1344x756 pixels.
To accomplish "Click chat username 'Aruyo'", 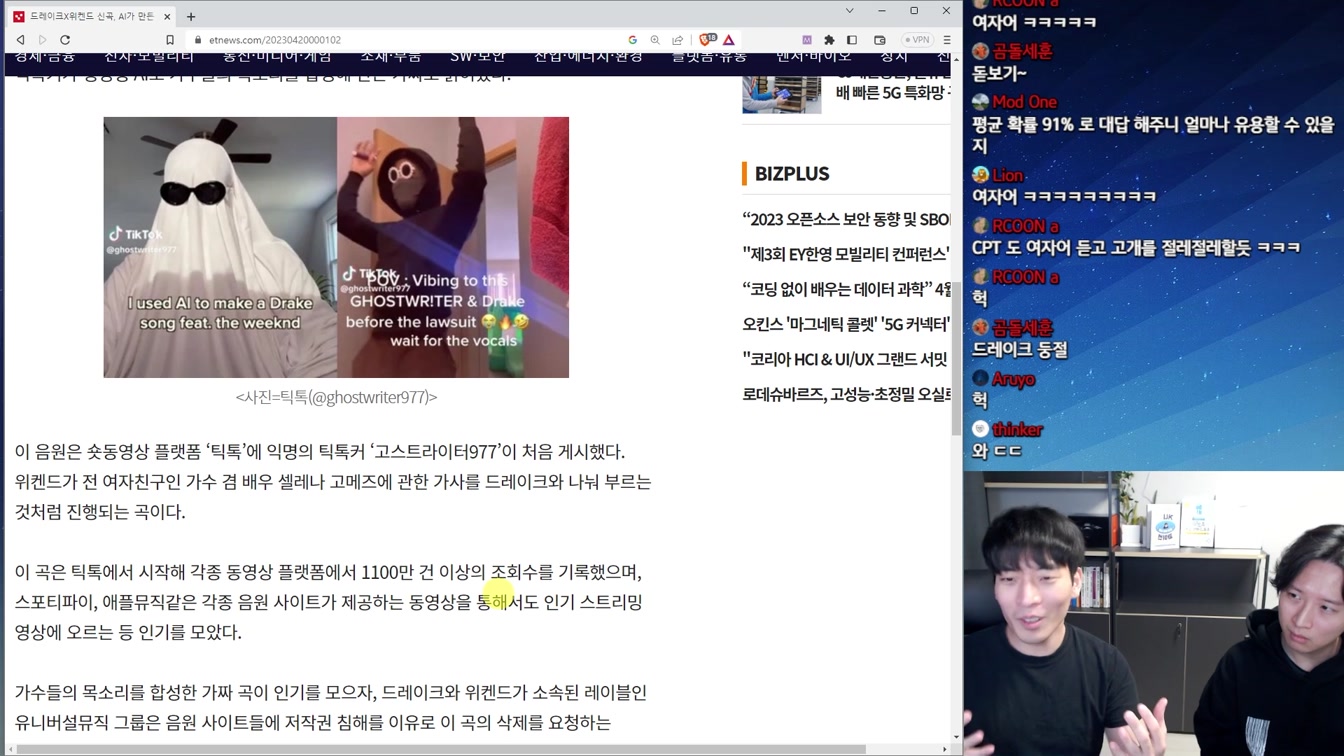I will pos(1013,379).
